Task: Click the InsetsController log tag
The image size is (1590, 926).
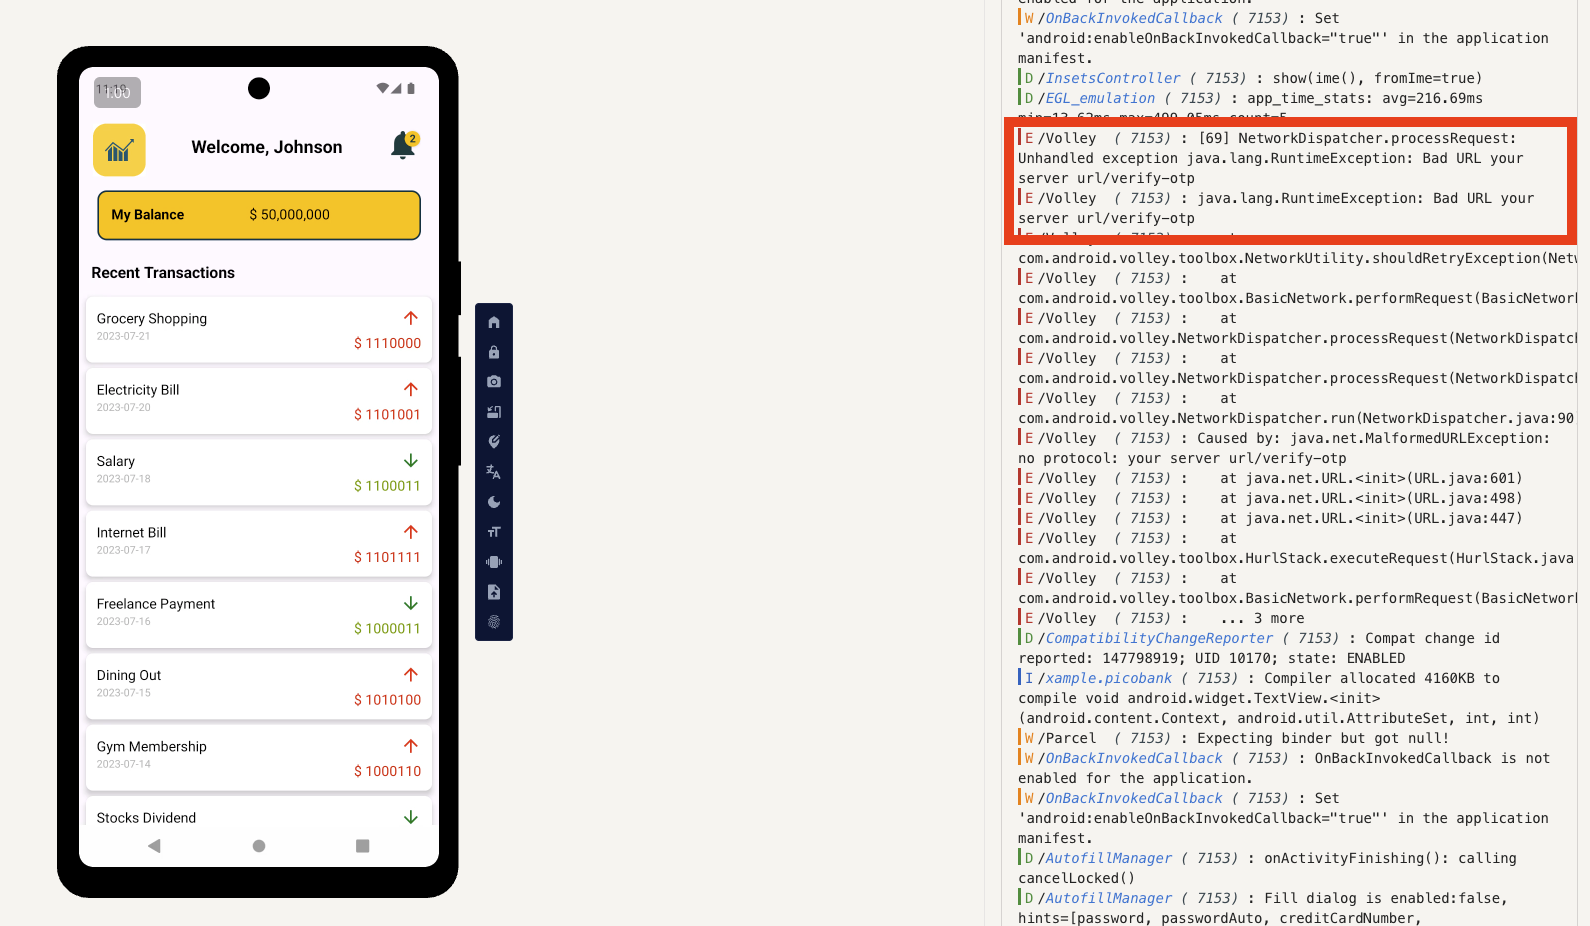Action: [x=1112, y=78]
